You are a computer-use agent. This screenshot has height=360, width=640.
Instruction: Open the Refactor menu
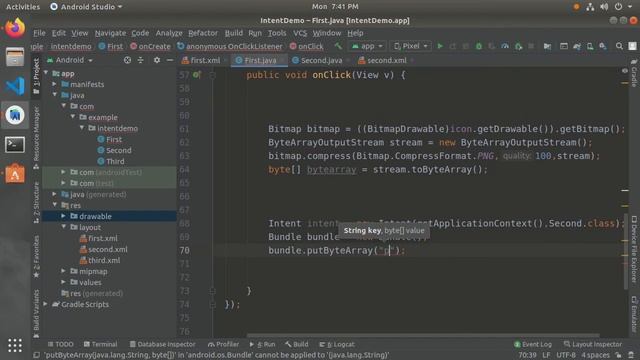[x=203, y=33]
